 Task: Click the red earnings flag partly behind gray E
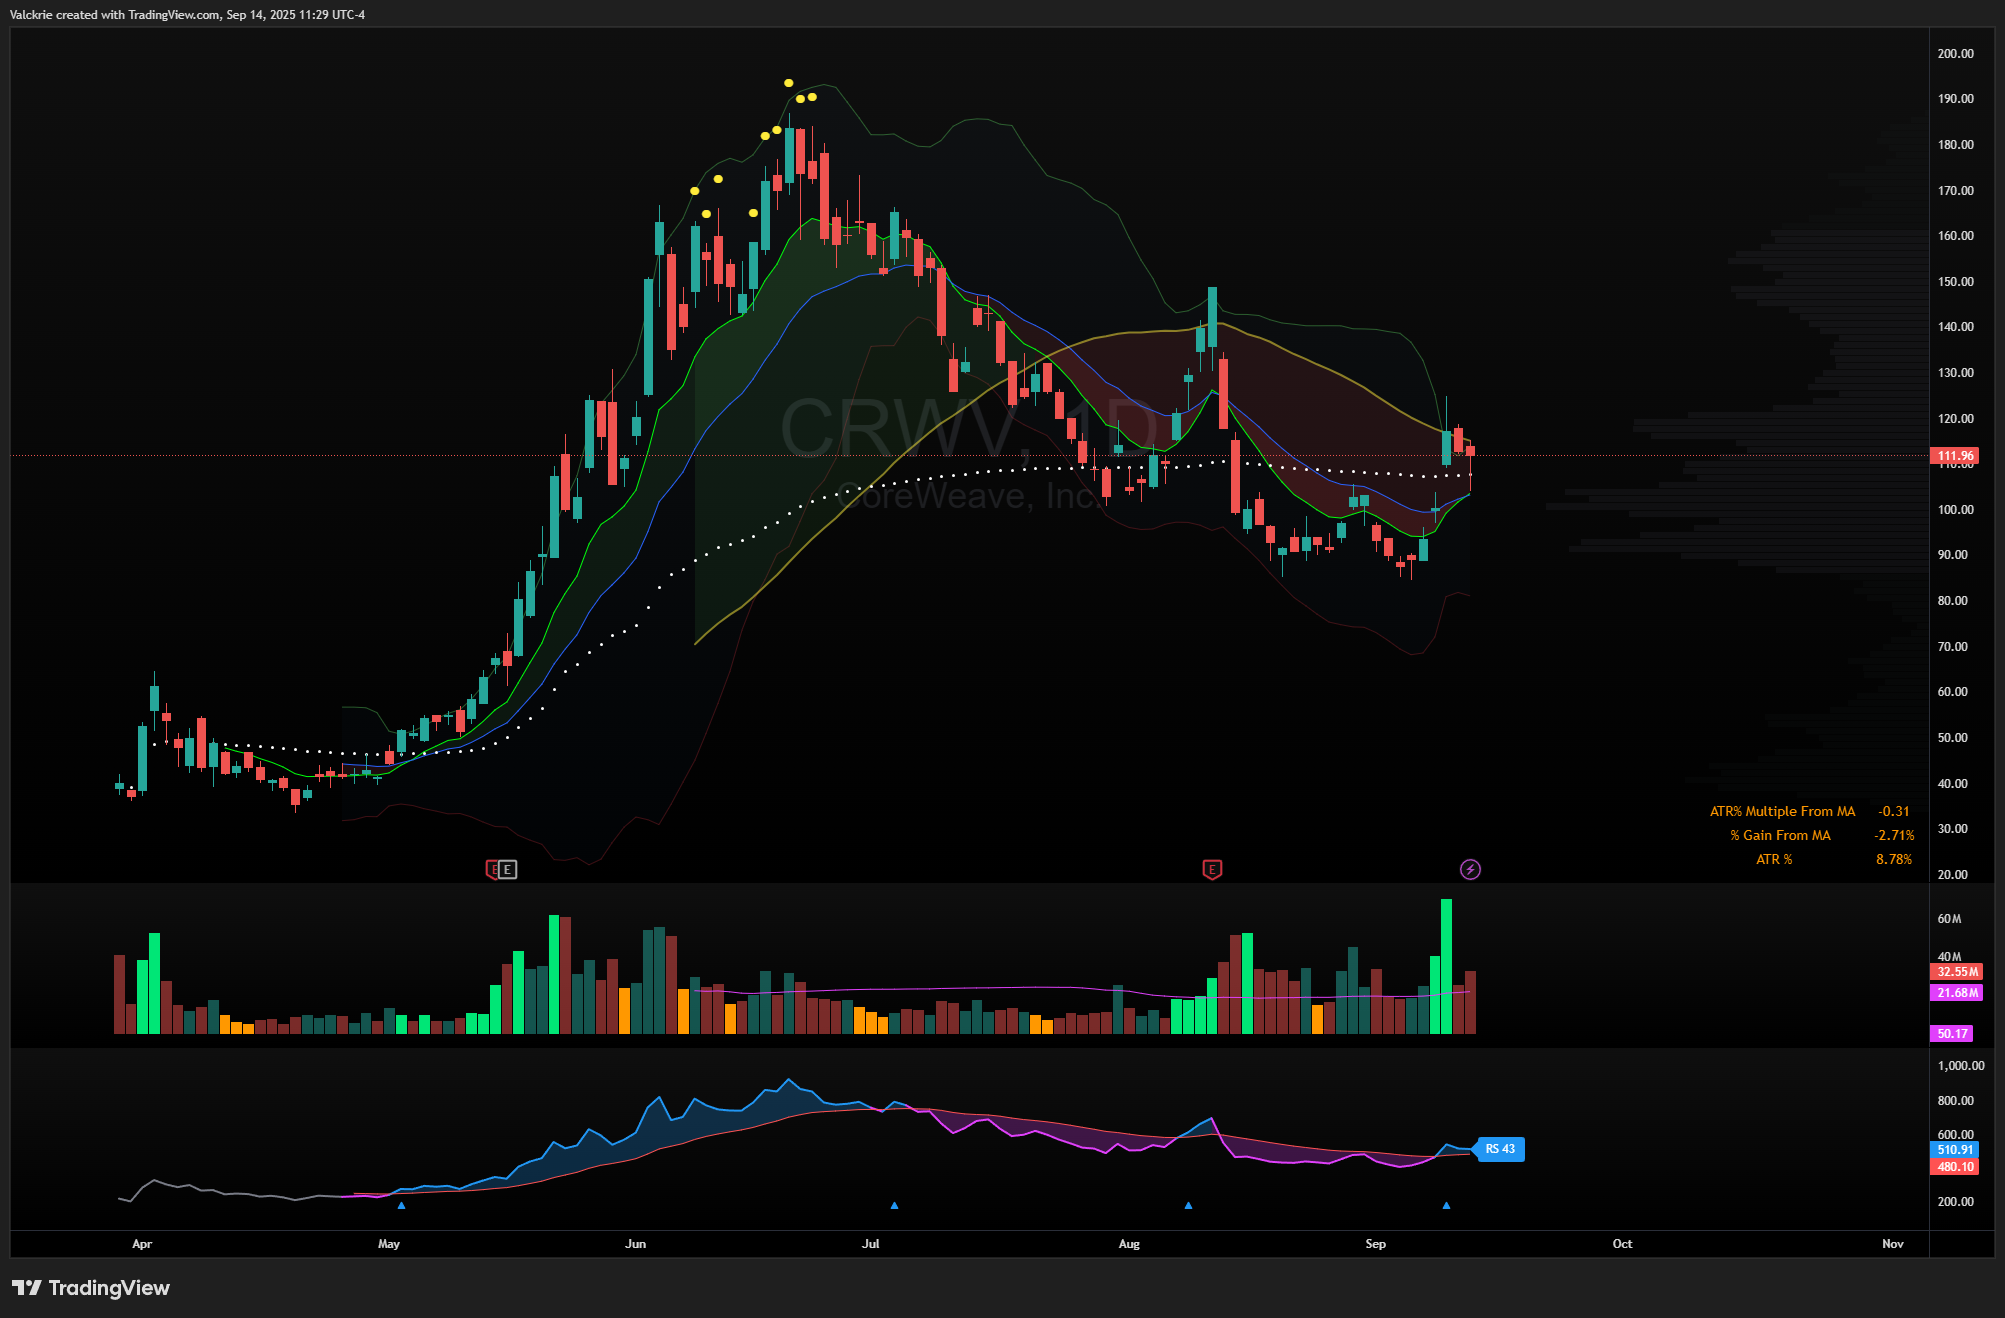(491, 869)
